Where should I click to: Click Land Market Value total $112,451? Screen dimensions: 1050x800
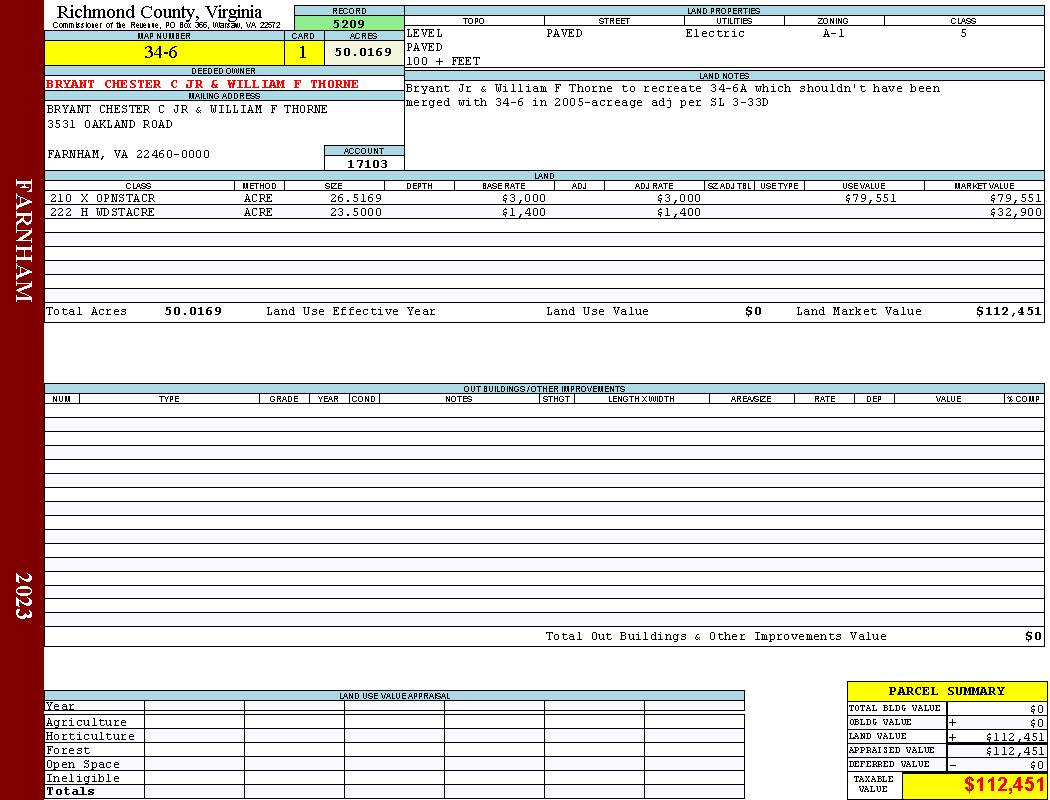coord(1008,312)
